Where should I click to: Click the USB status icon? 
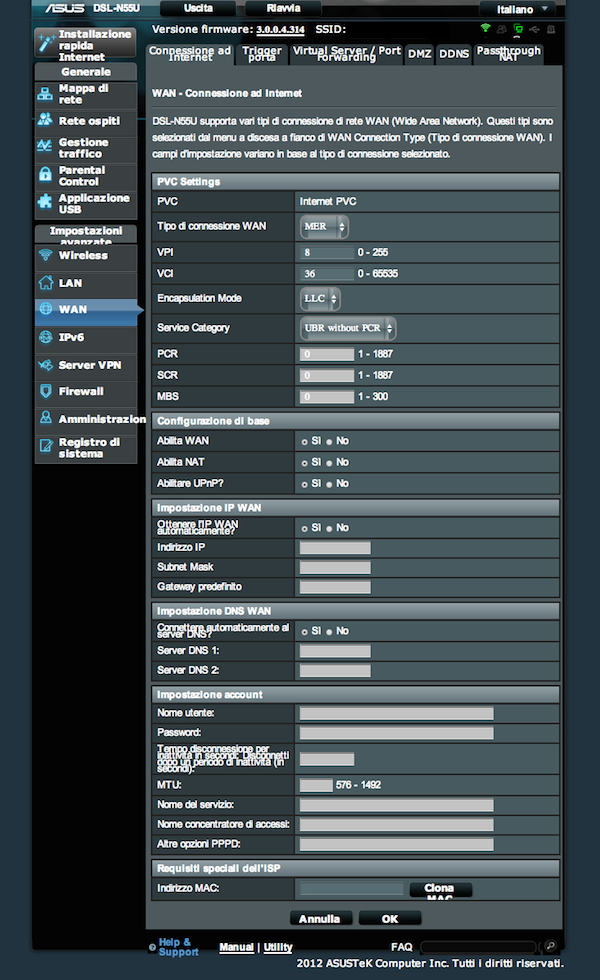click(534, 29)
